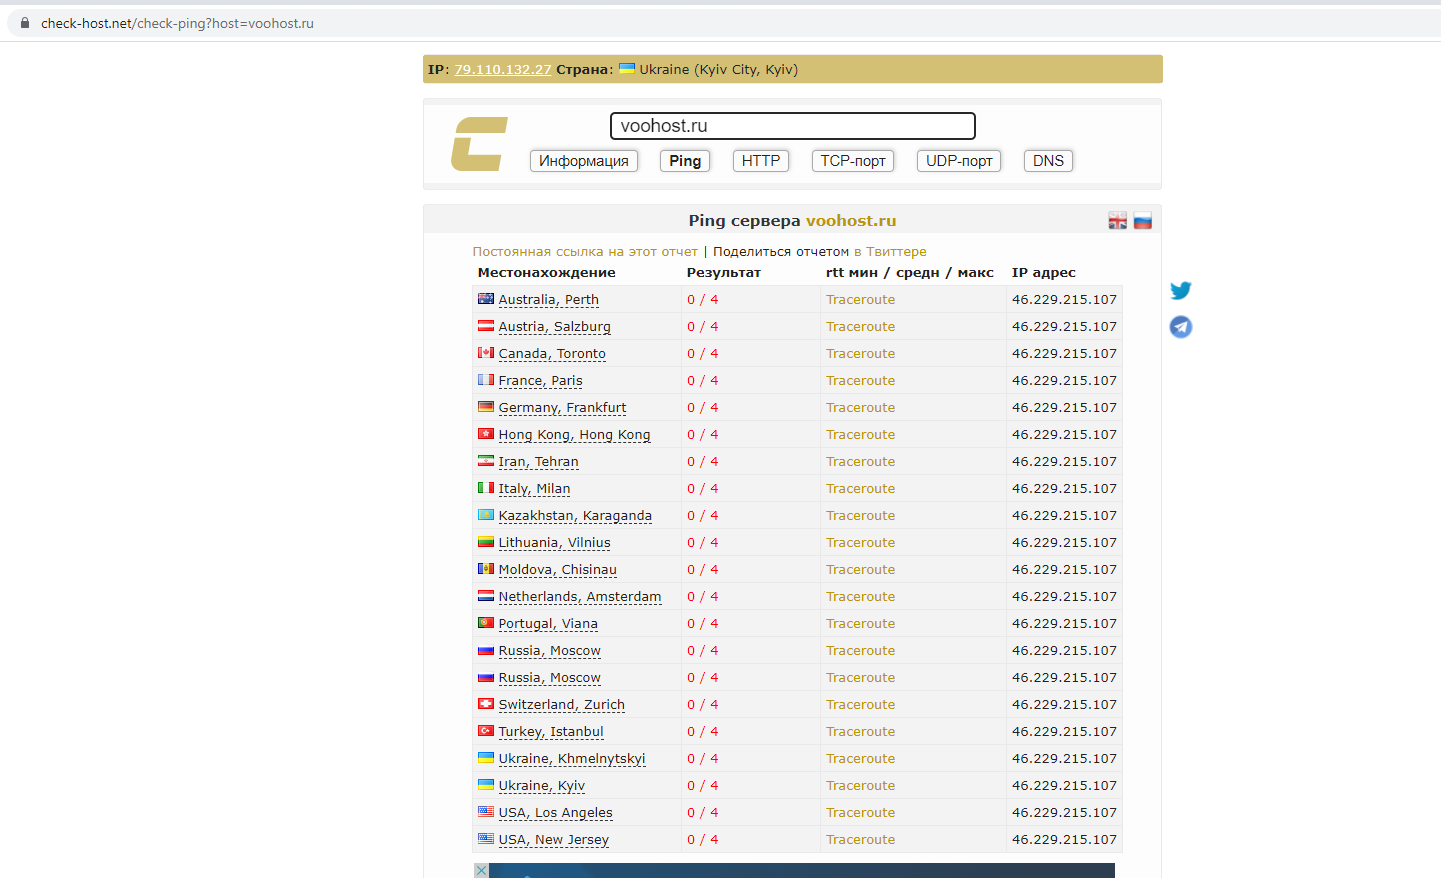Open the Kazakhstan, Karaganda location link
The height and width of the screenshot is (878, 1441).
click(x=575, y=516)
